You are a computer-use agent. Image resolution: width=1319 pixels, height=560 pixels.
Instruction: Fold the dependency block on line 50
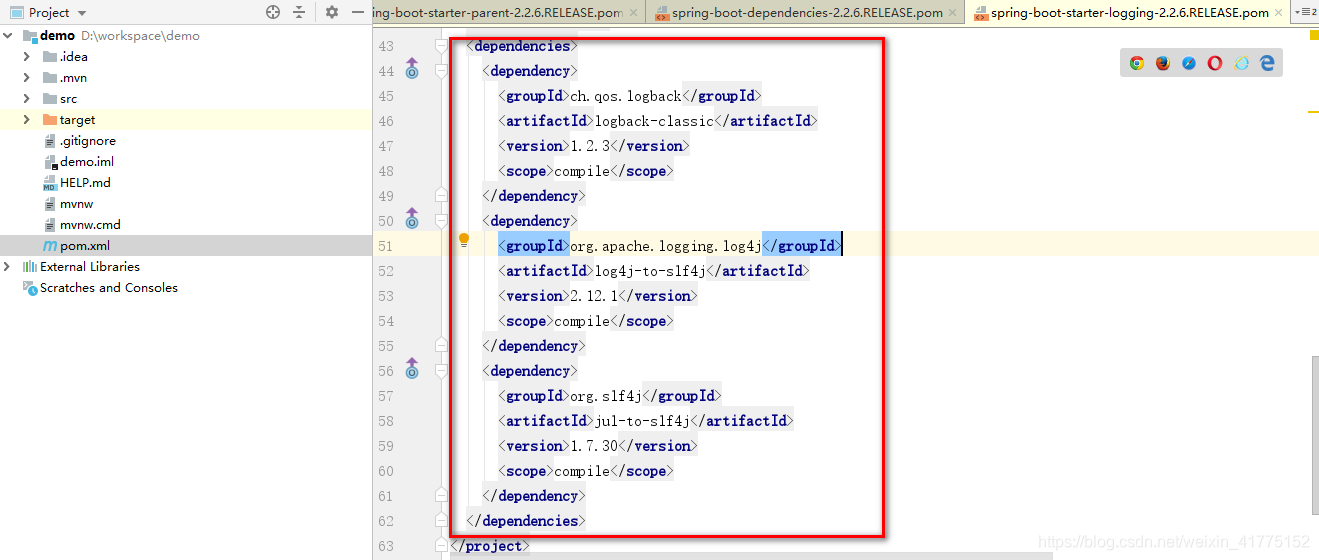point(441,221)
